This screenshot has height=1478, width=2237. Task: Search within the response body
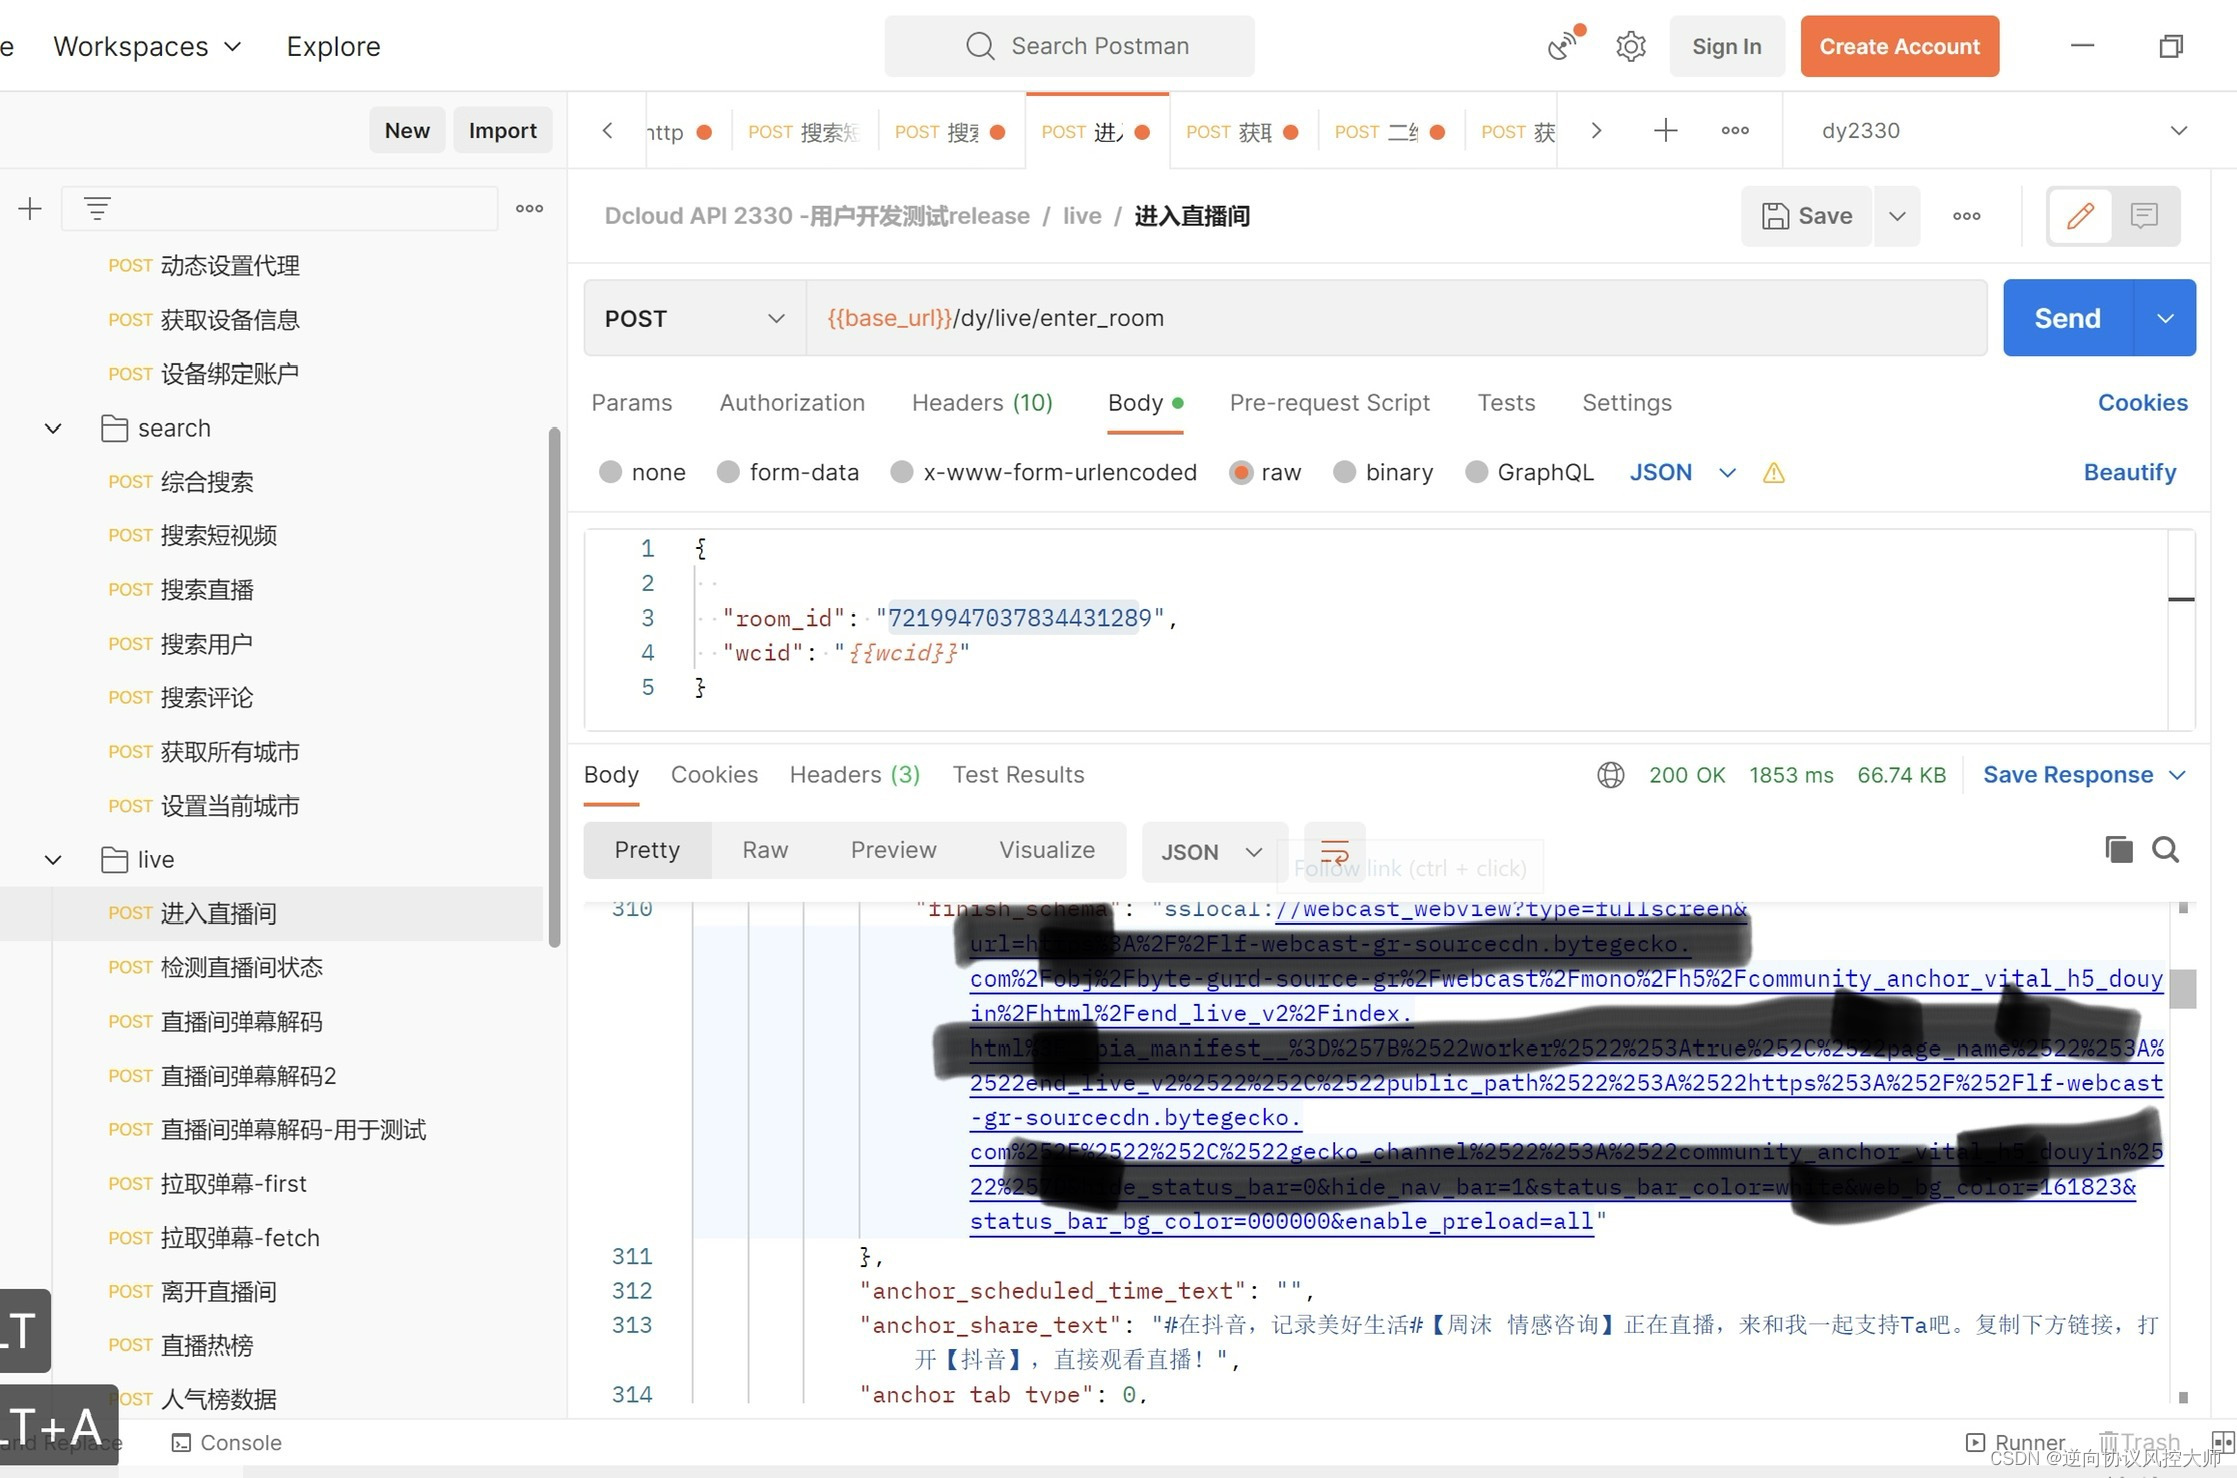(x=2166, y=850)
